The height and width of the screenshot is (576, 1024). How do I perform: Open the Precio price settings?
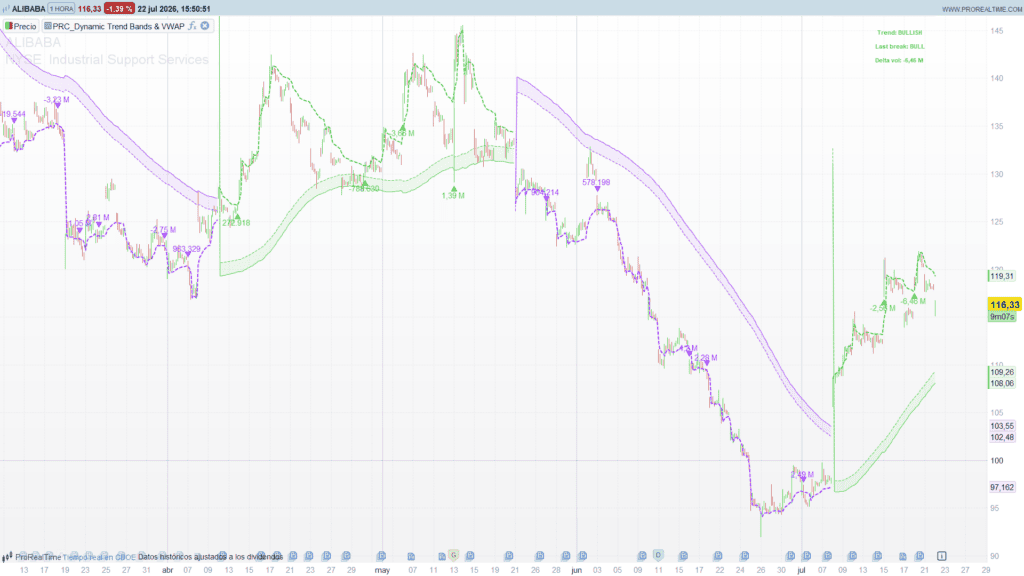(20, 26)
